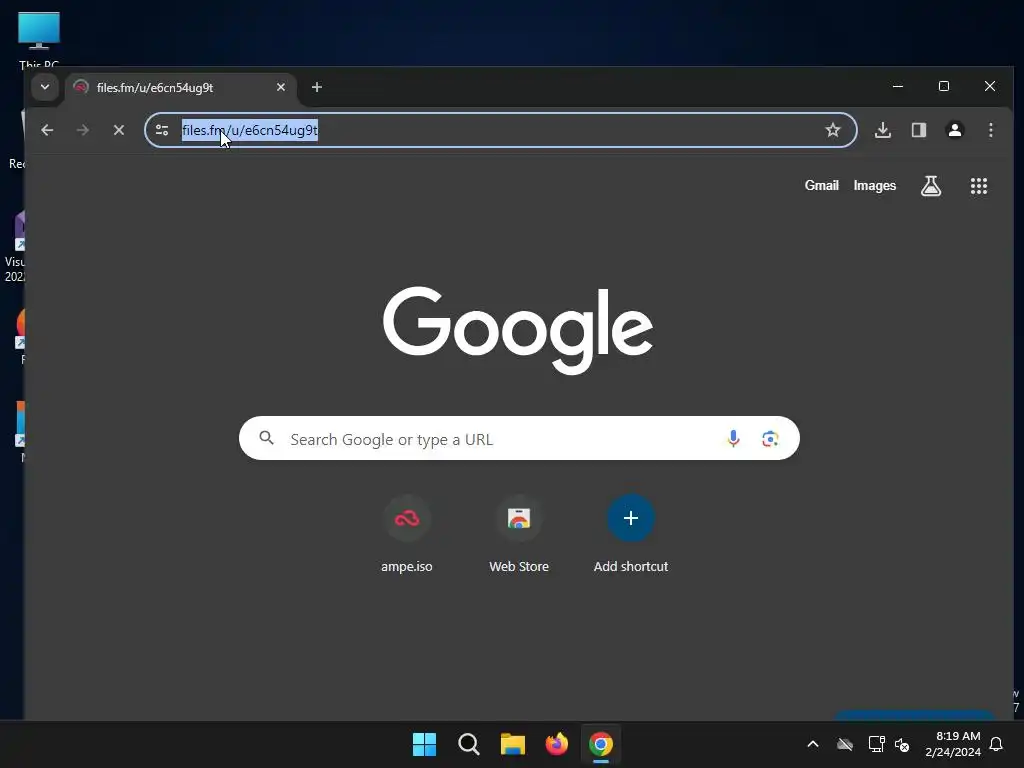Launch File Explorer from the taskbar

(513, 744)
